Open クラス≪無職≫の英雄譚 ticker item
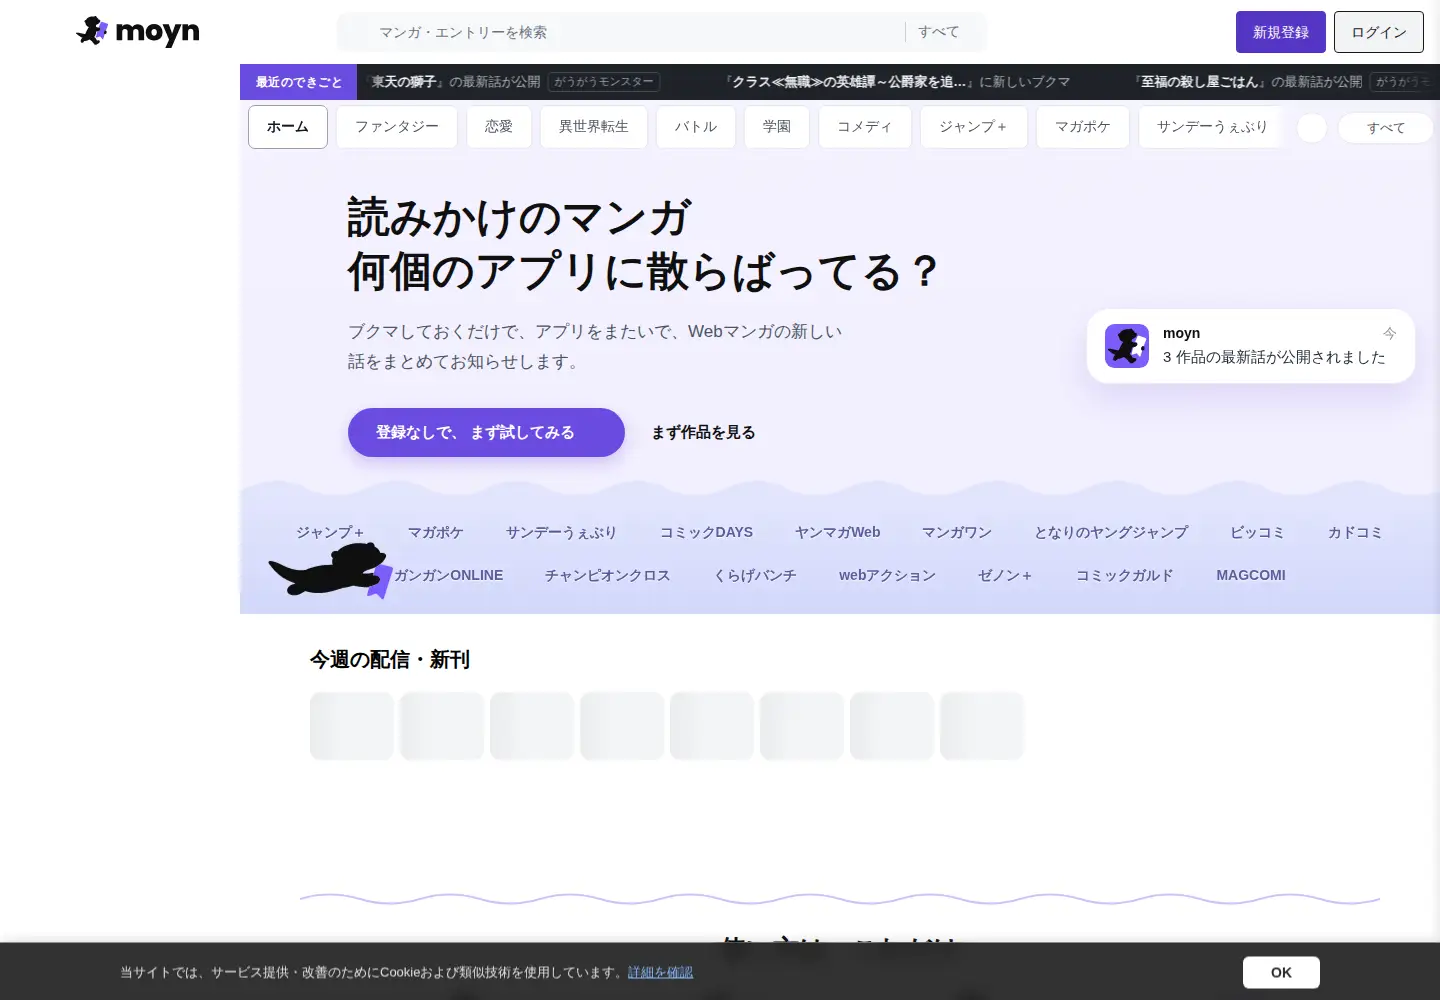This screenshot has height=1000, width=1440. coord(898,82)
